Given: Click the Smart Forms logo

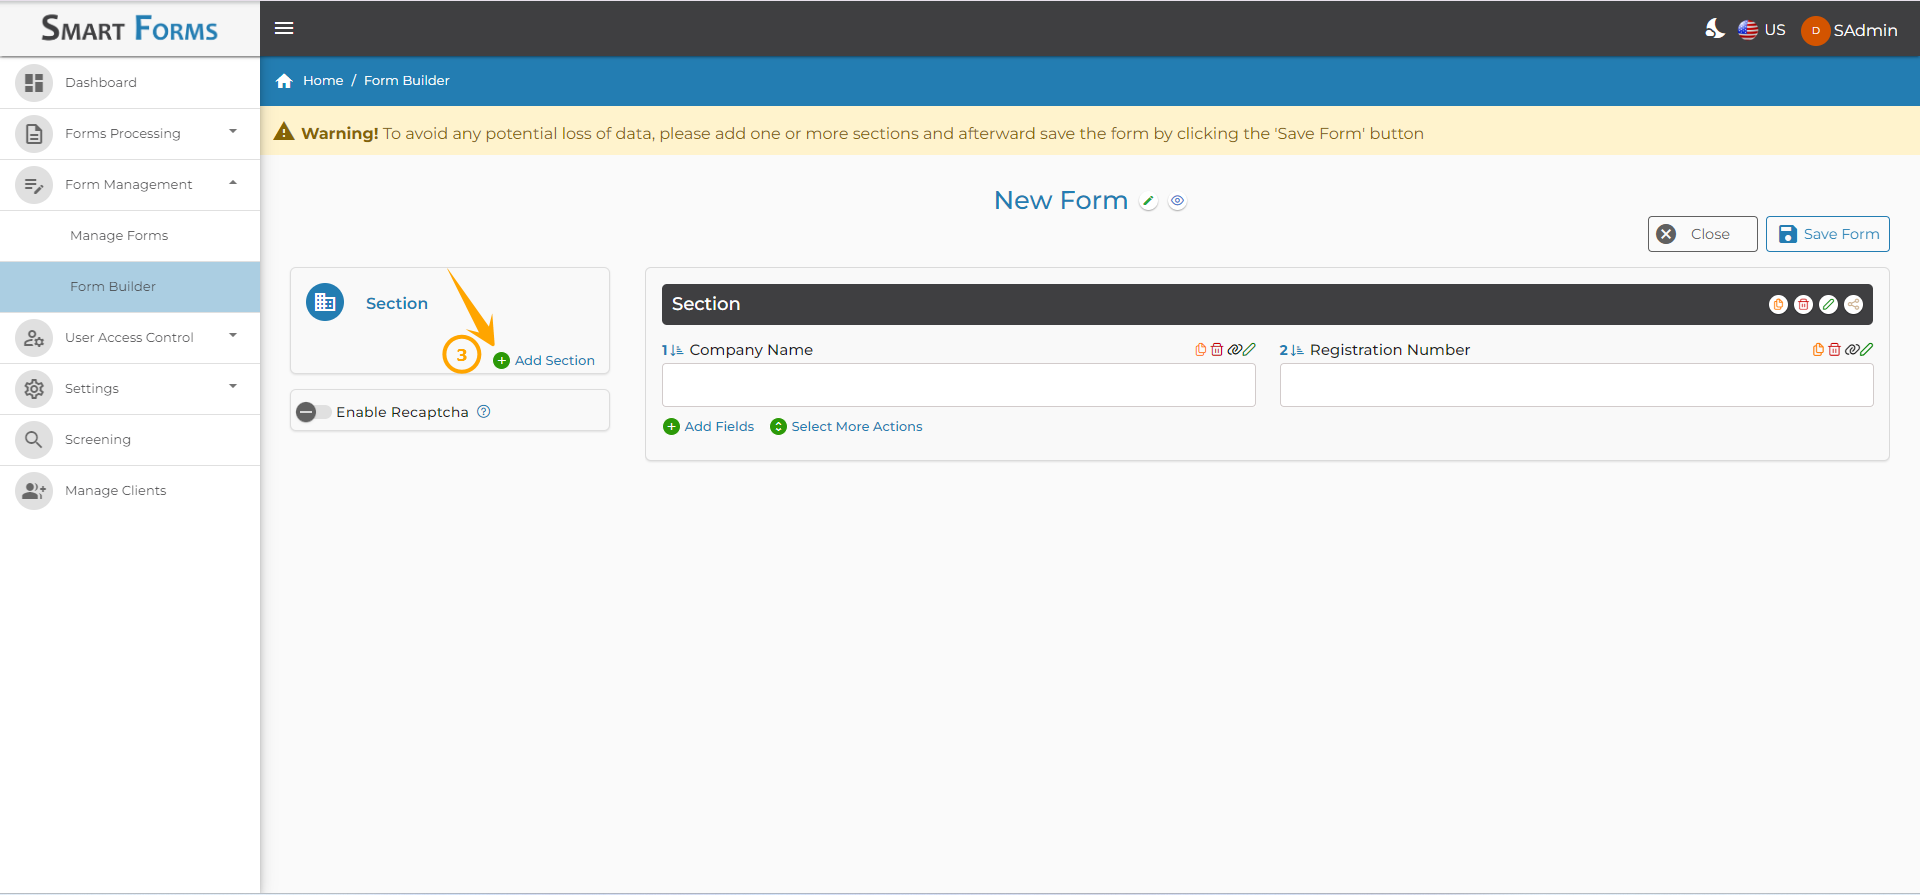Looking at the screenshot, I should [x=129, y=28].
